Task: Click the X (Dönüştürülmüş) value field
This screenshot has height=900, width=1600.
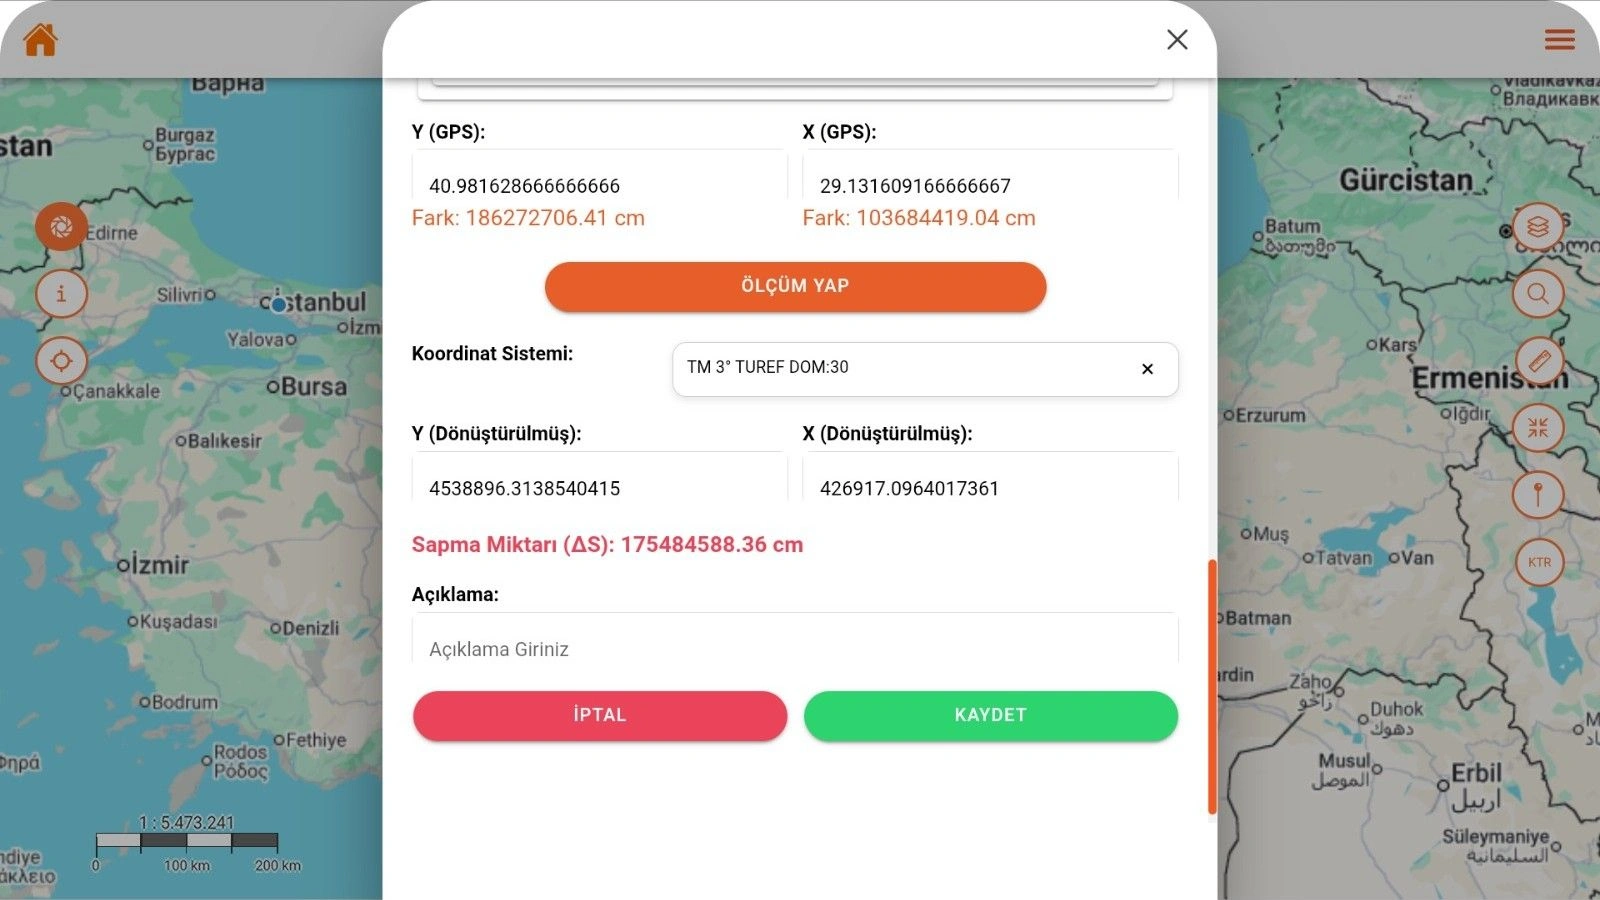Action: point(989,488)
